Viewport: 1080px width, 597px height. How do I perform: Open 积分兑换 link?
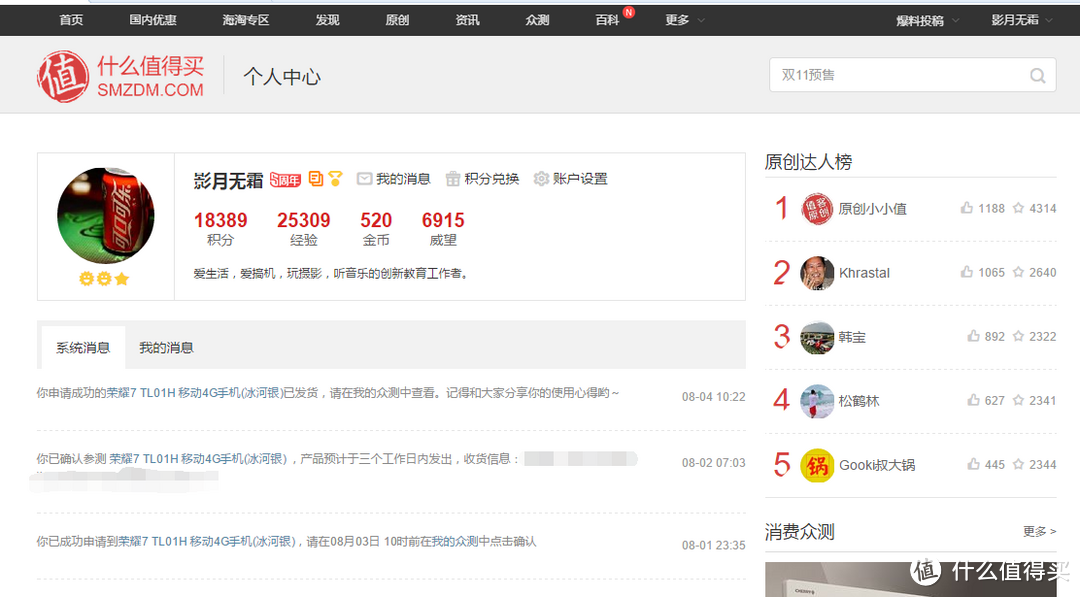point(491,179)
